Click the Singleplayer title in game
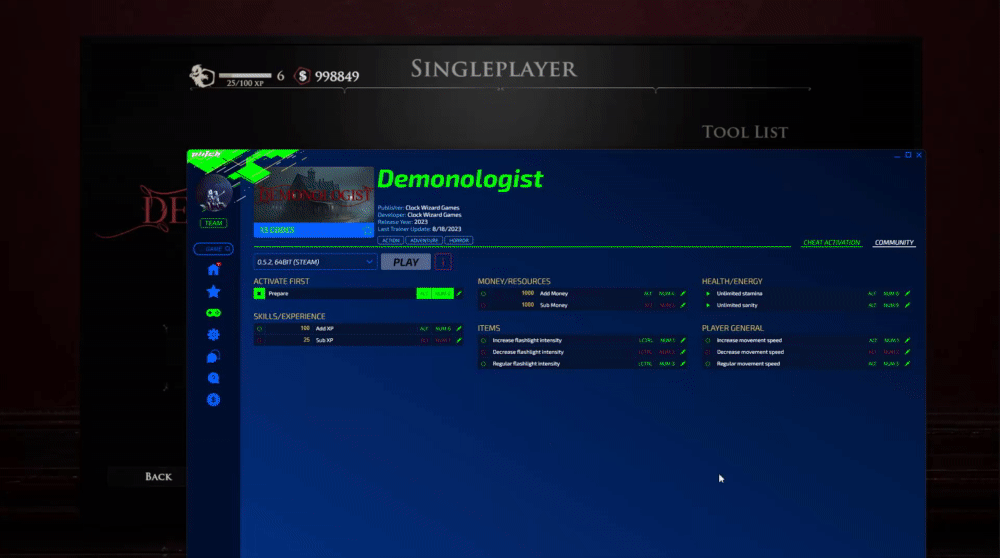Screen dimensions: 1000x558 [494, 69]
